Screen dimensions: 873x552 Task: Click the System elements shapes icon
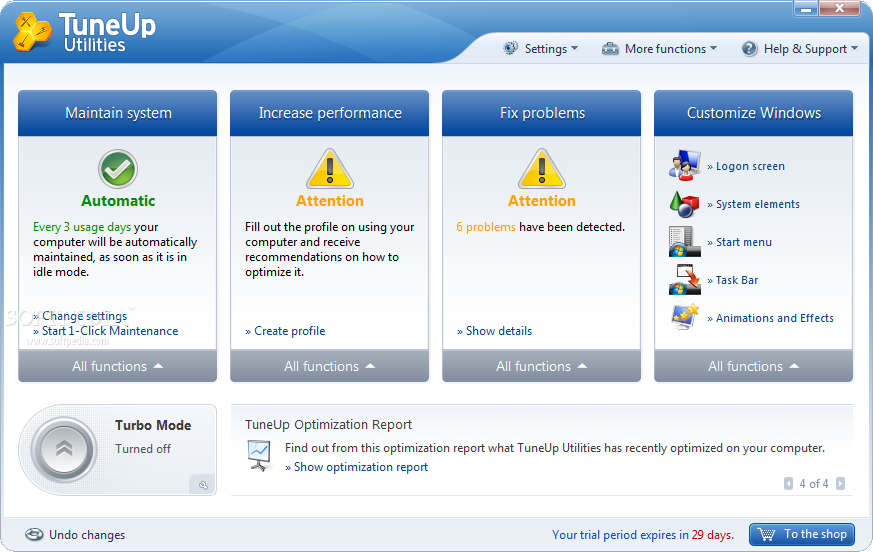click(684, 204)
